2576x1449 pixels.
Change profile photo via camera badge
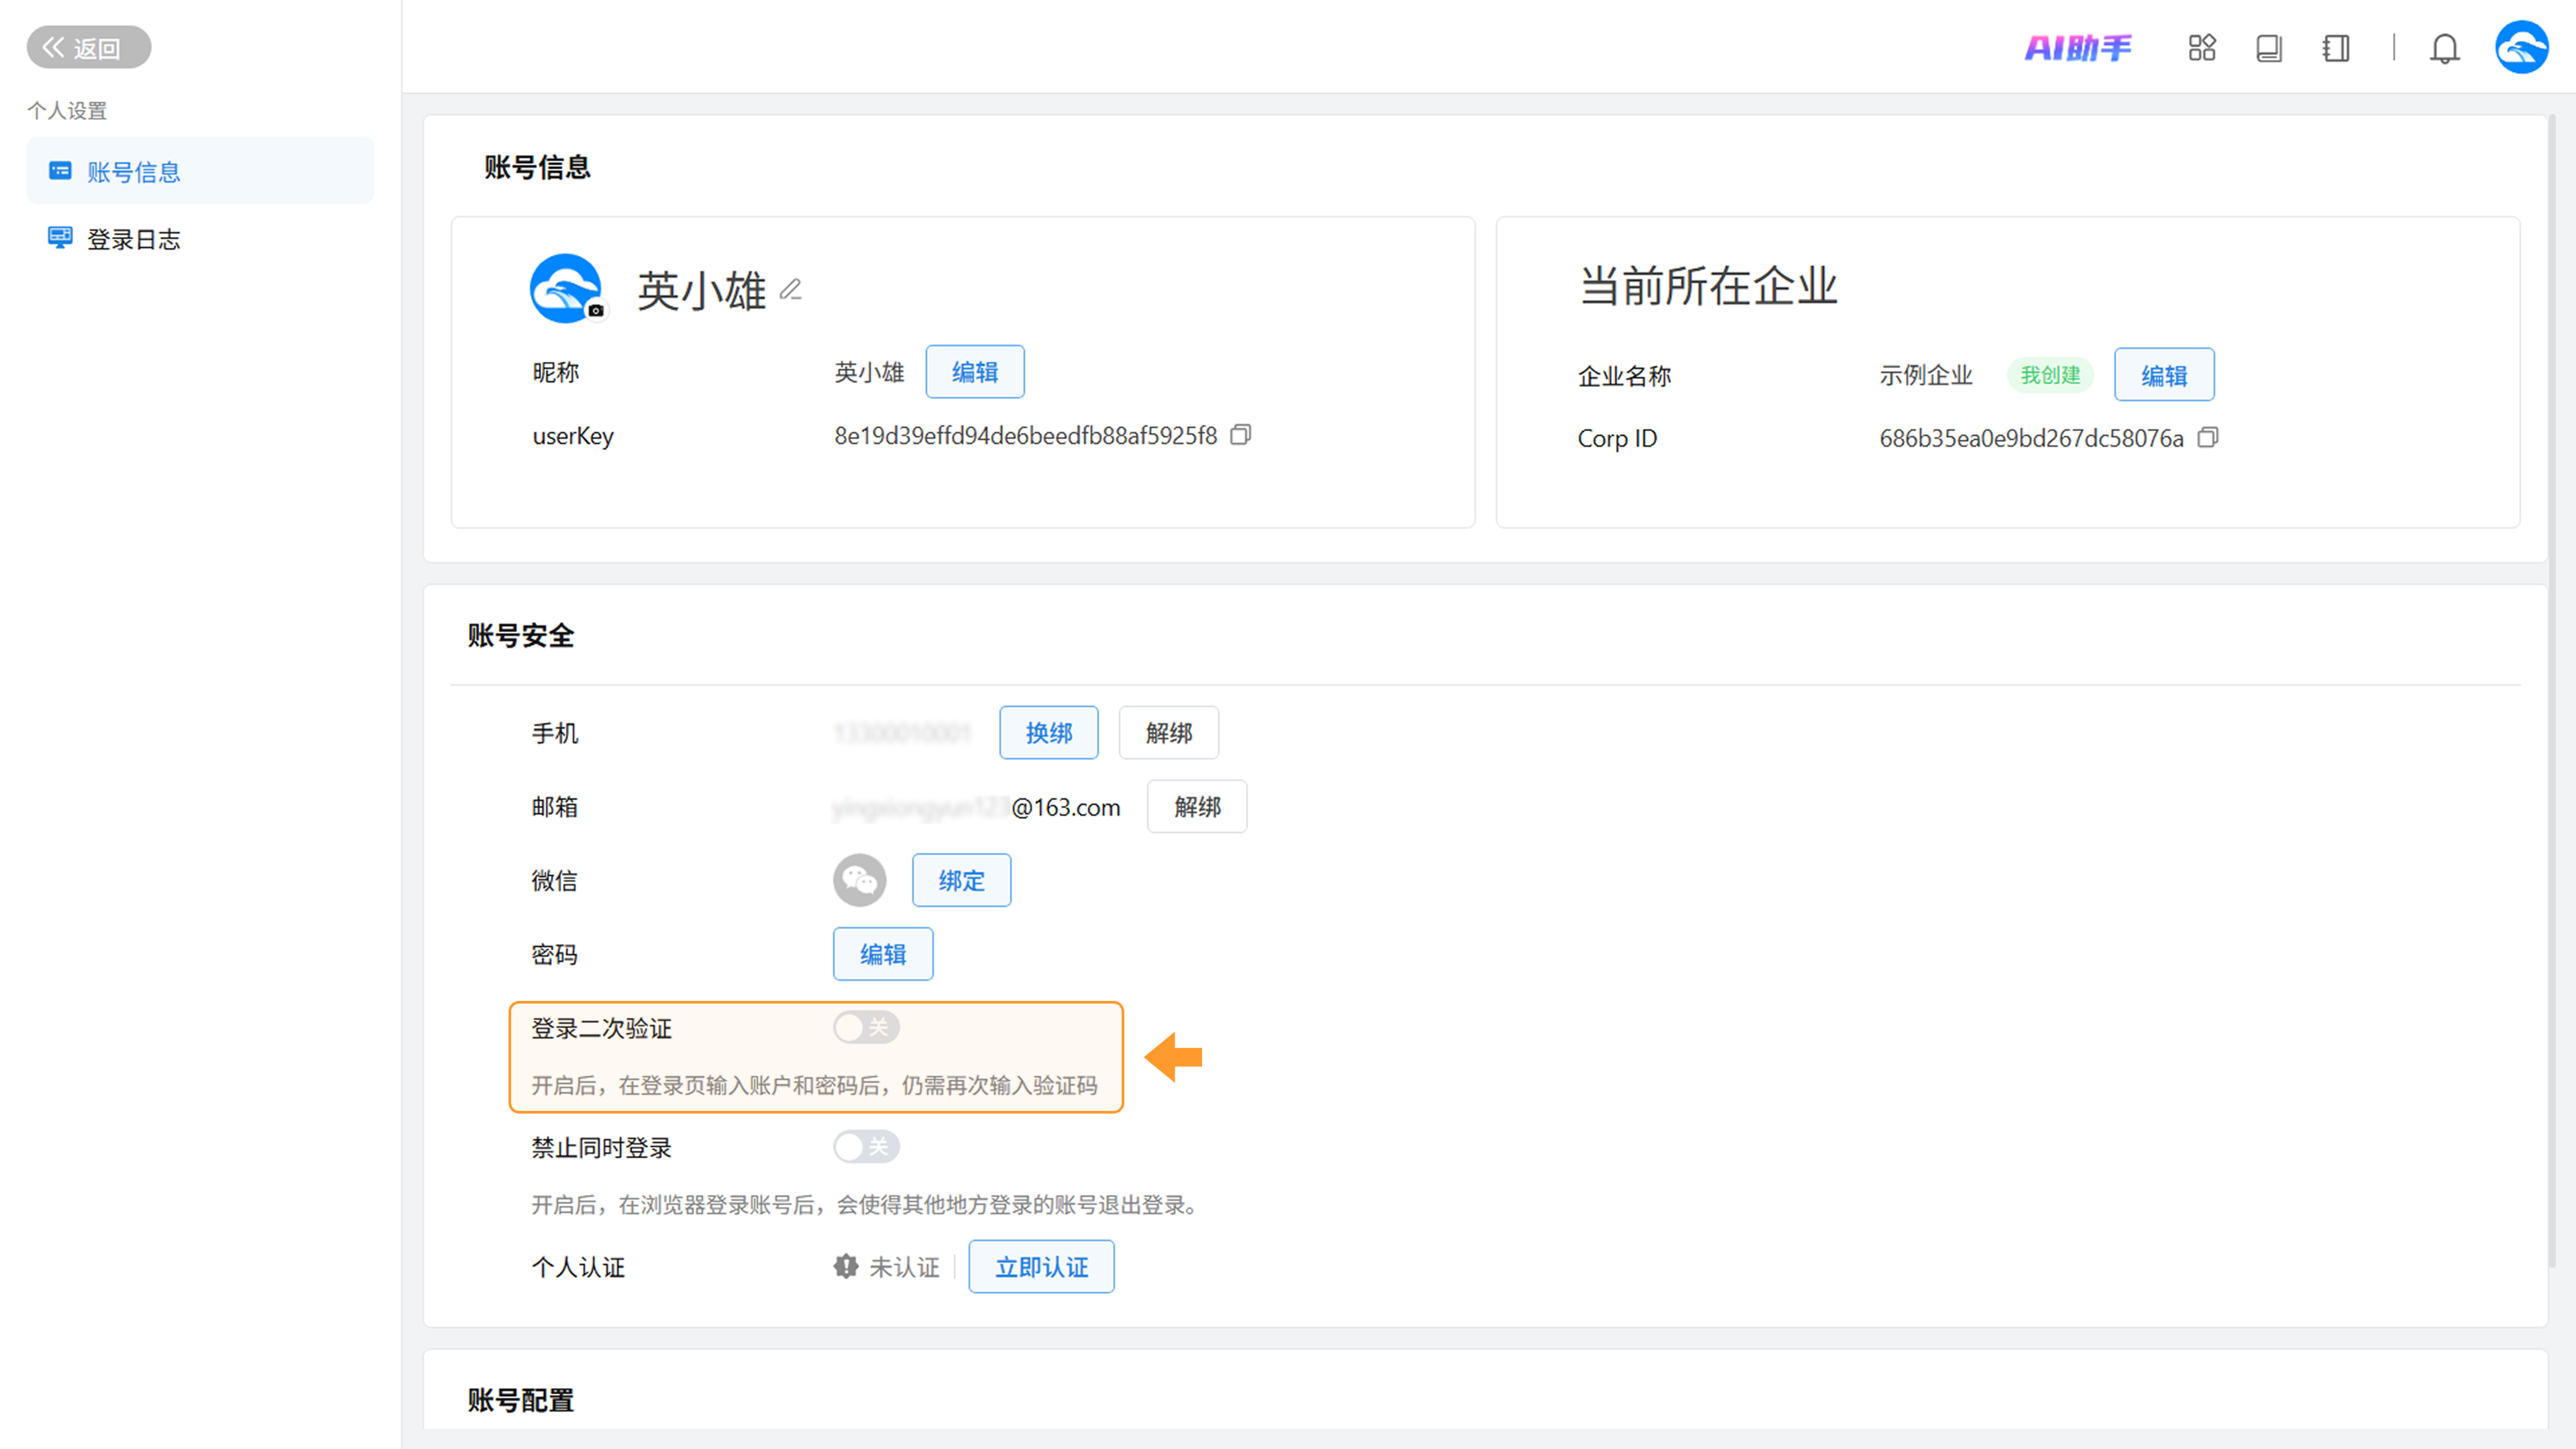click(596, 310)
